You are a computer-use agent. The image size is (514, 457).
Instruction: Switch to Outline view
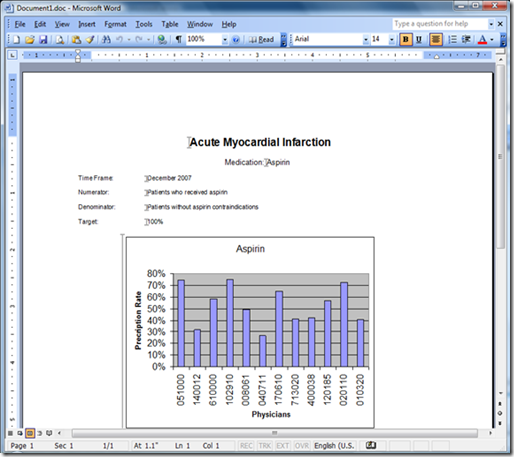[40, 433]
